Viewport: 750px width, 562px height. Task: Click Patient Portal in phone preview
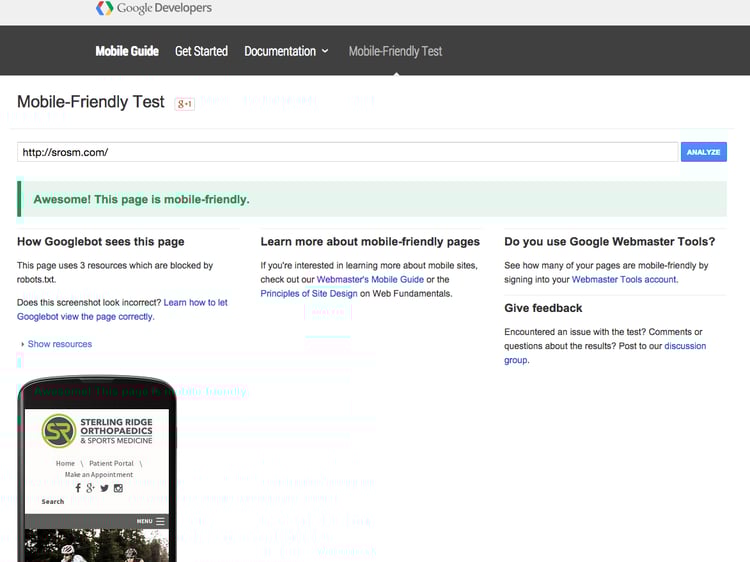pyautogui.click(x=111, y=463)
